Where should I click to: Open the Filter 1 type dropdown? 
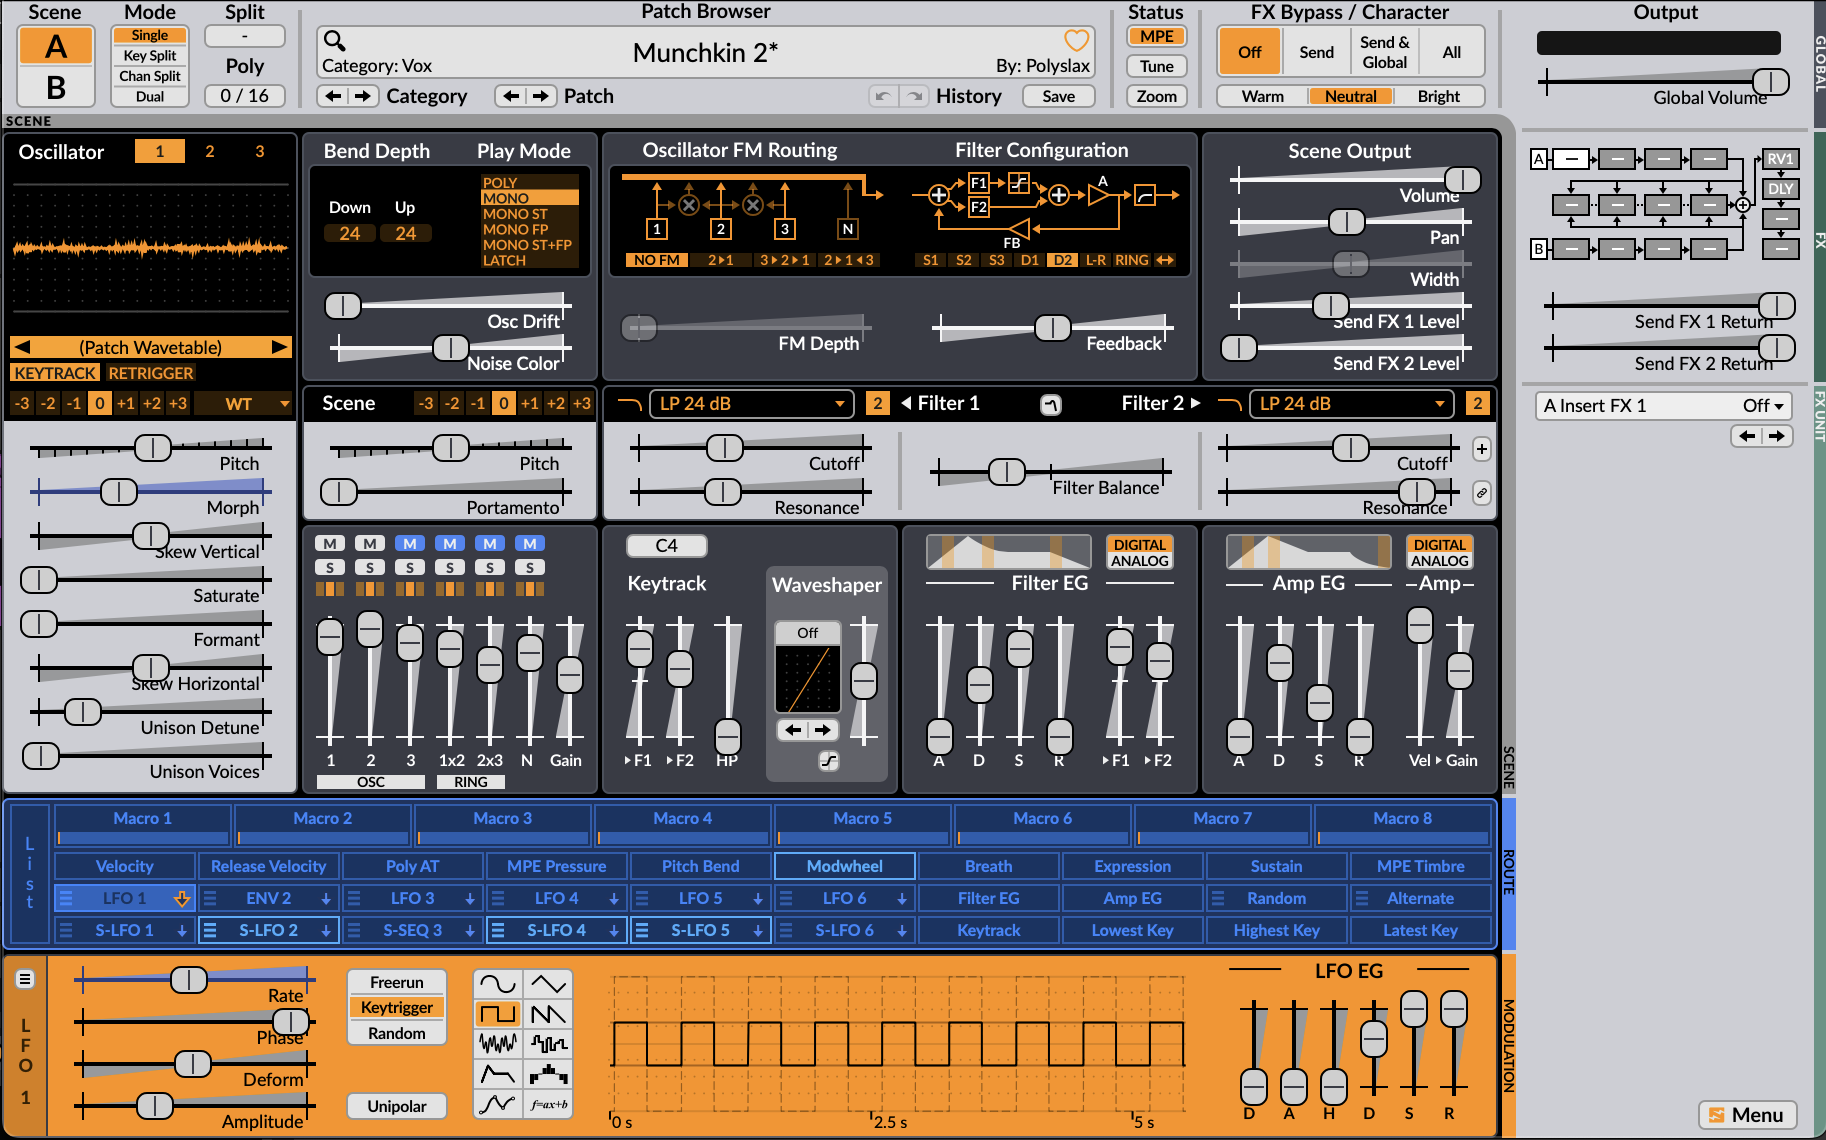[x=752, y=403]
